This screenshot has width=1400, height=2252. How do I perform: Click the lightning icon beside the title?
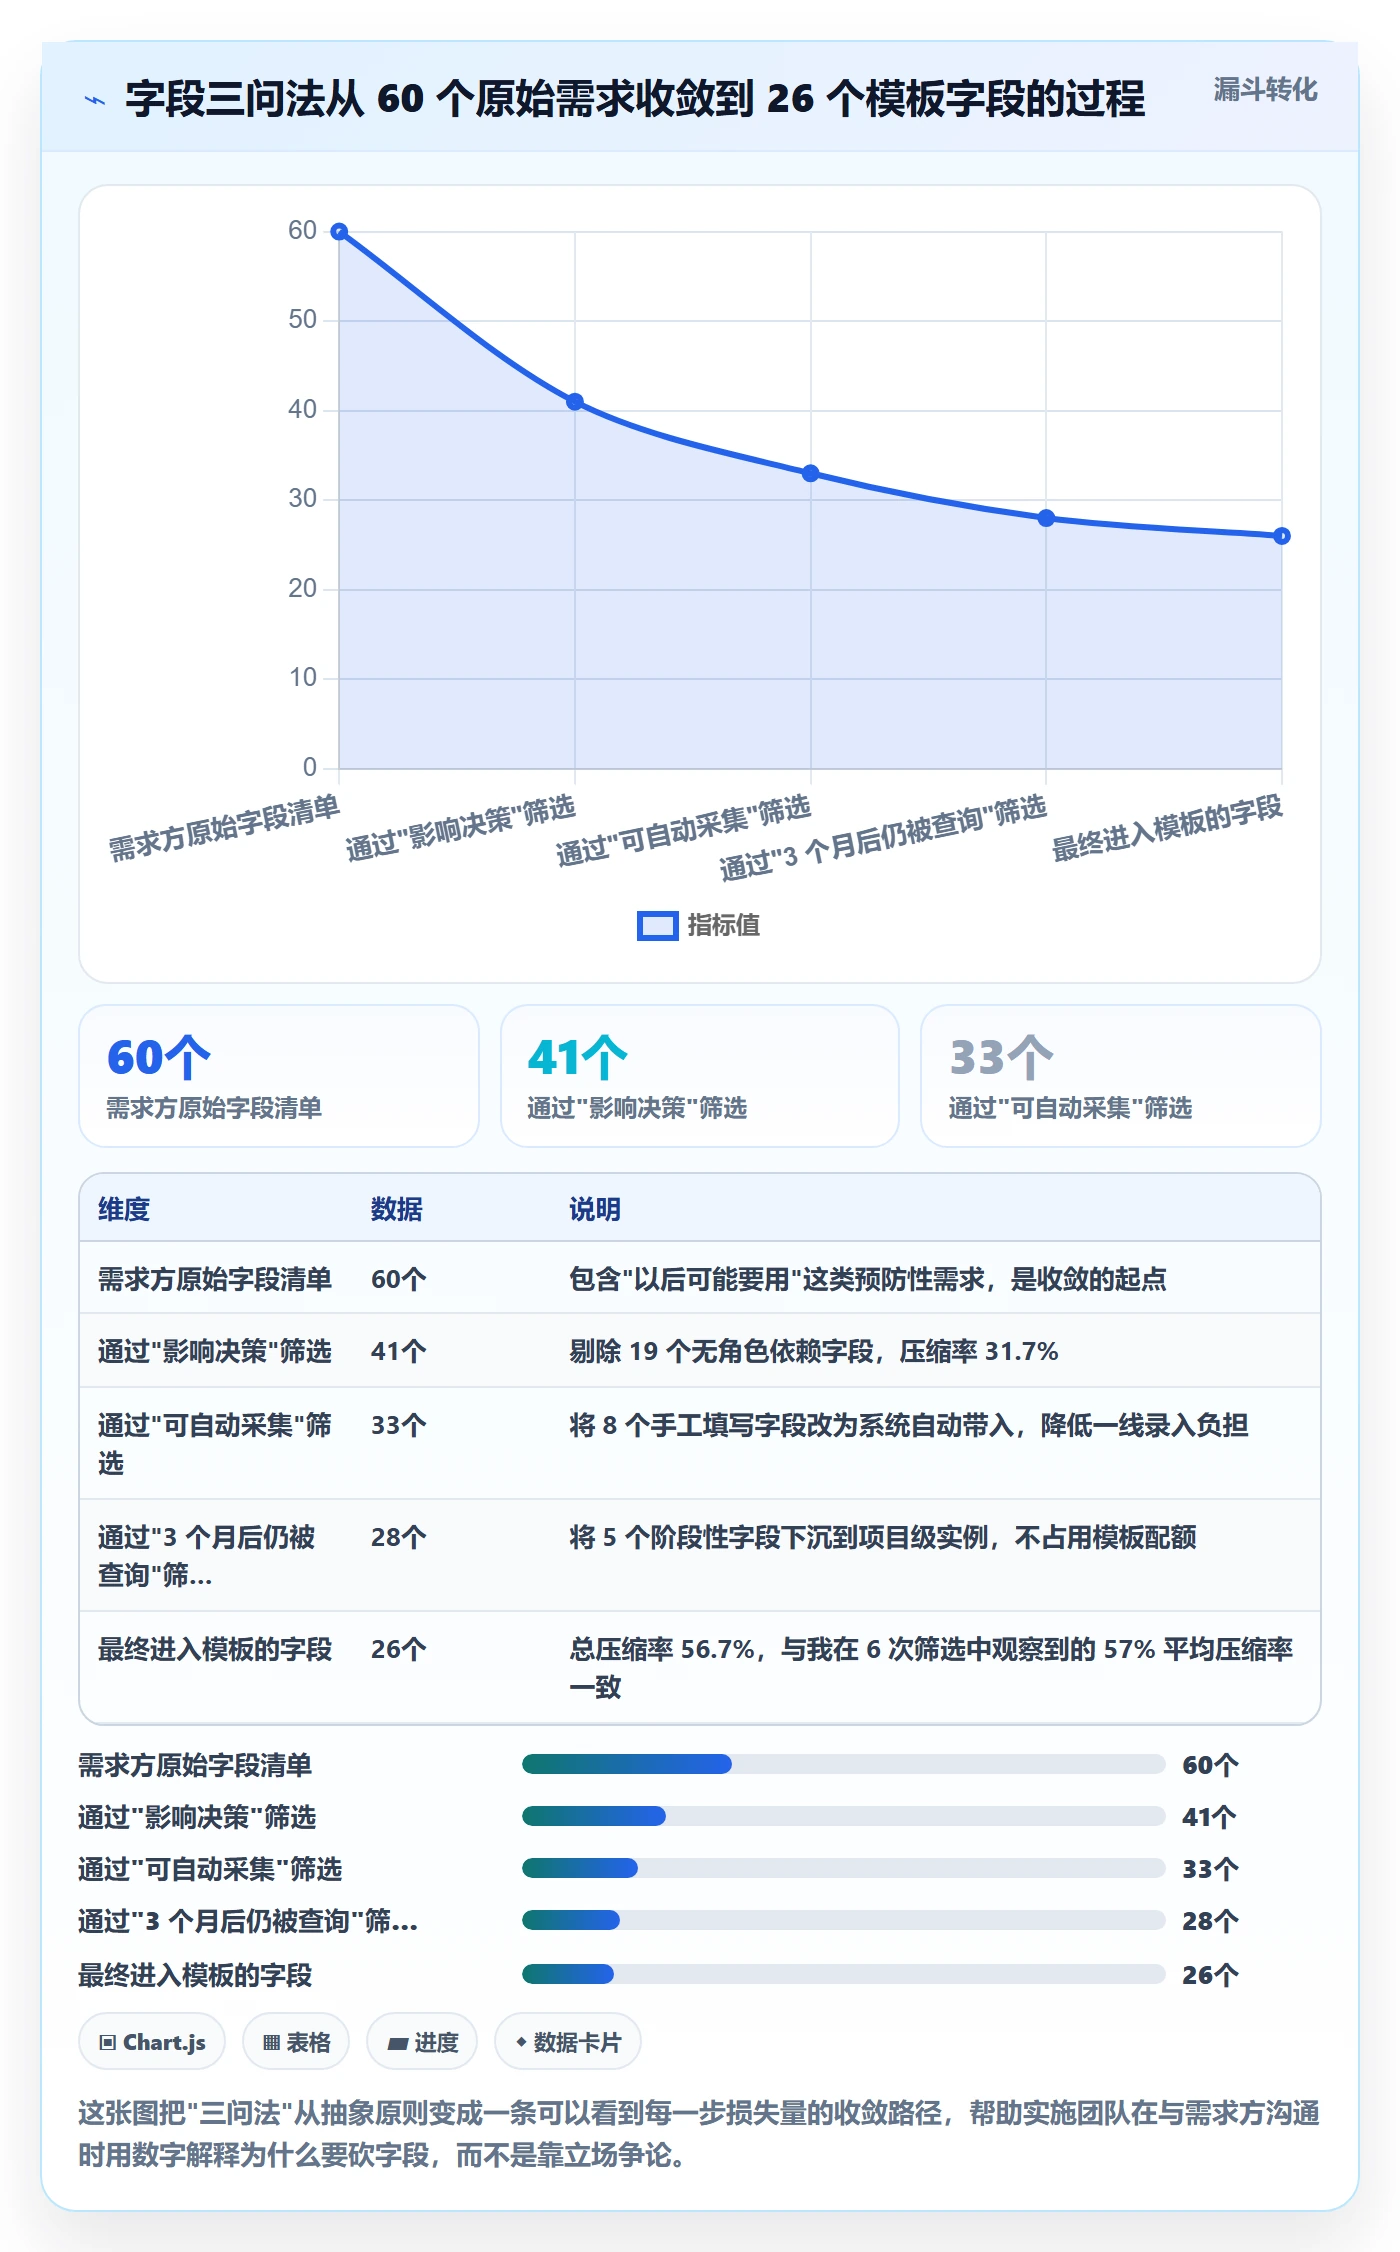[x=95, y=100]
